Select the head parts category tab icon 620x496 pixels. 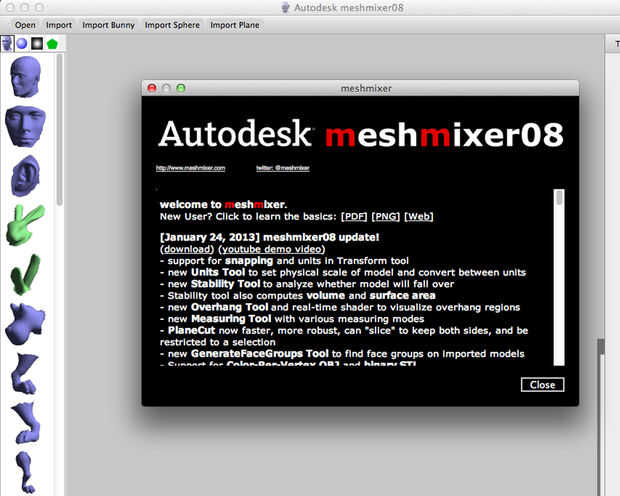pyautogui.click(x=7, y=44)
